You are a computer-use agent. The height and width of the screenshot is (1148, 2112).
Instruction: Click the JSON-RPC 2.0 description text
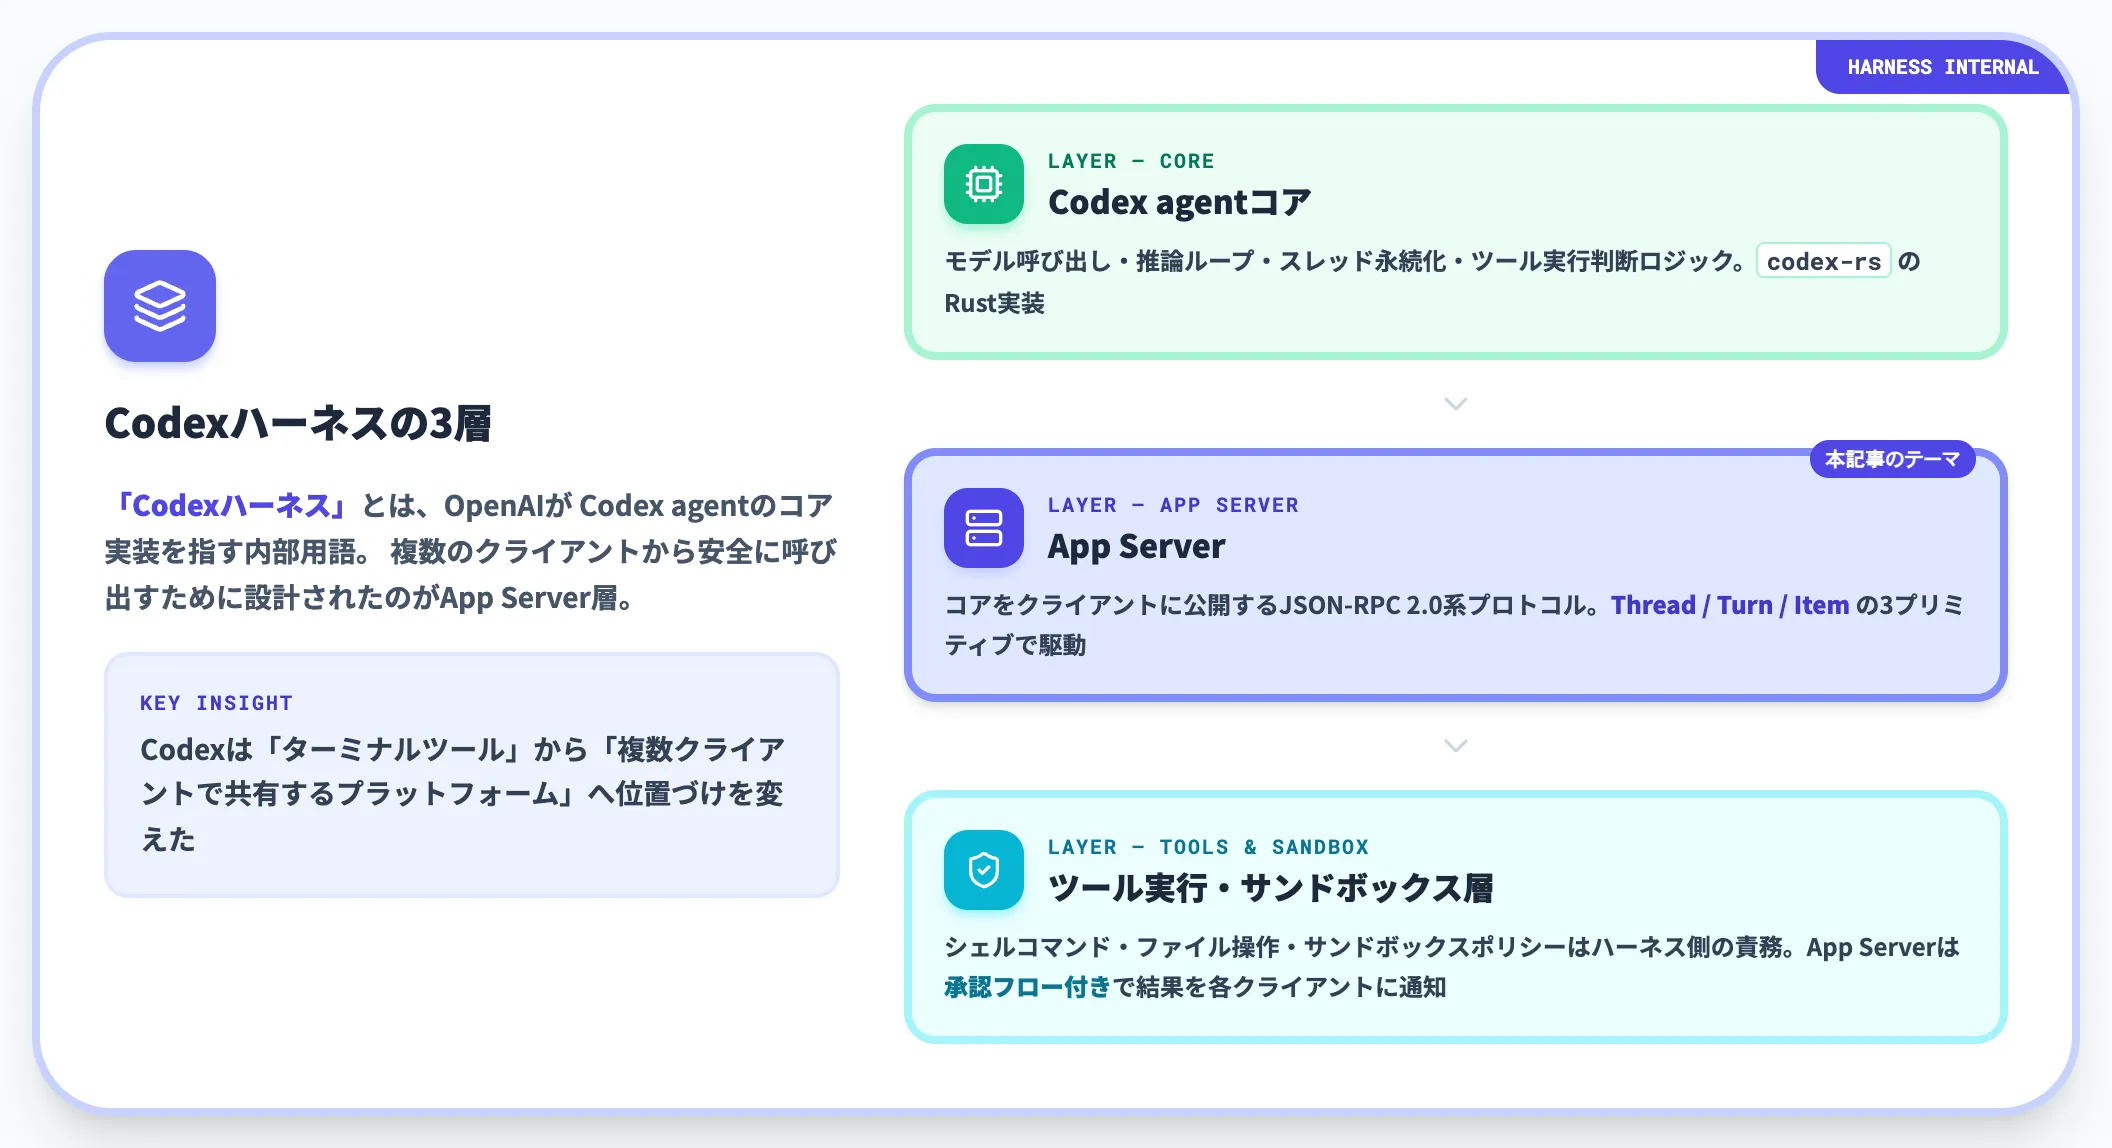[x=1454, y=625]
